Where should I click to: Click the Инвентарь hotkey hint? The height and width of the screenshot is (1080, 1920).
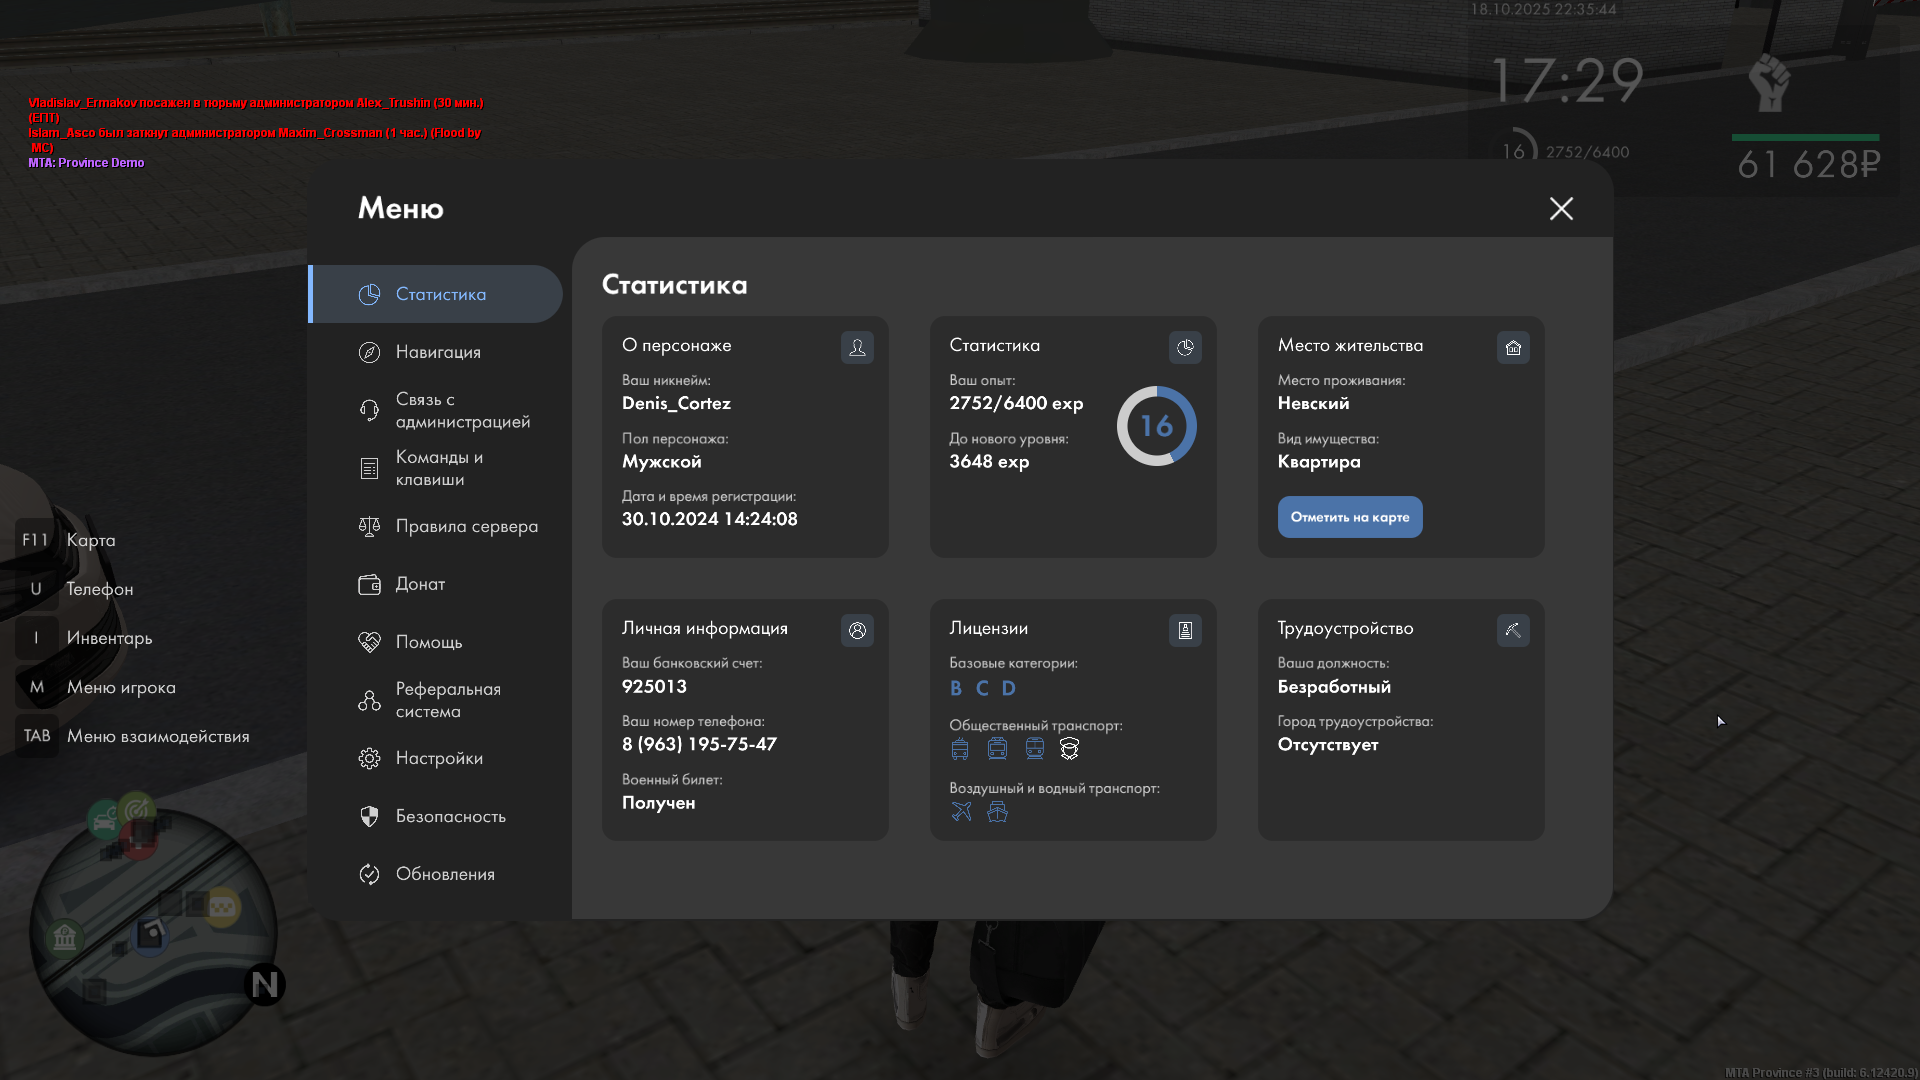click(108, 638)
